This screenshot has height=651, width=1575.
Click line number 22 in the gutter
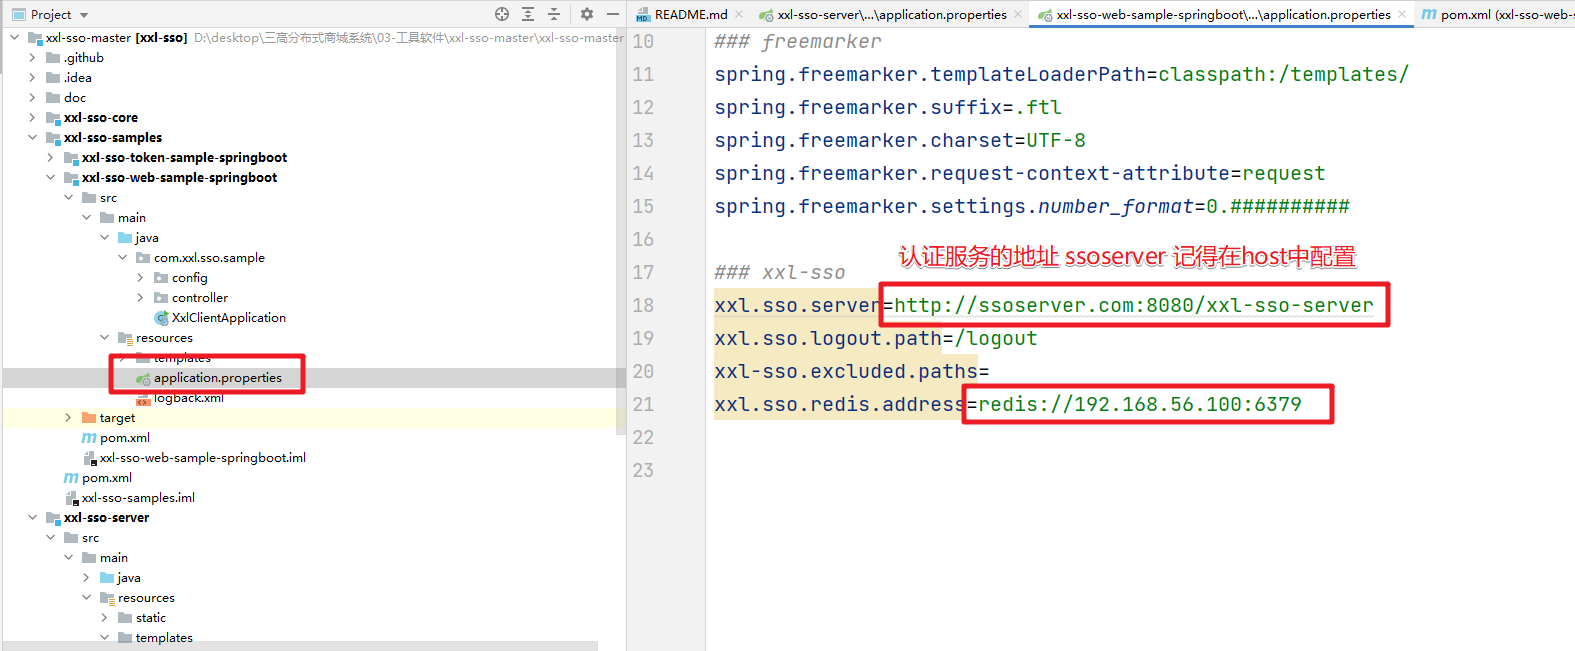(643, 437)
